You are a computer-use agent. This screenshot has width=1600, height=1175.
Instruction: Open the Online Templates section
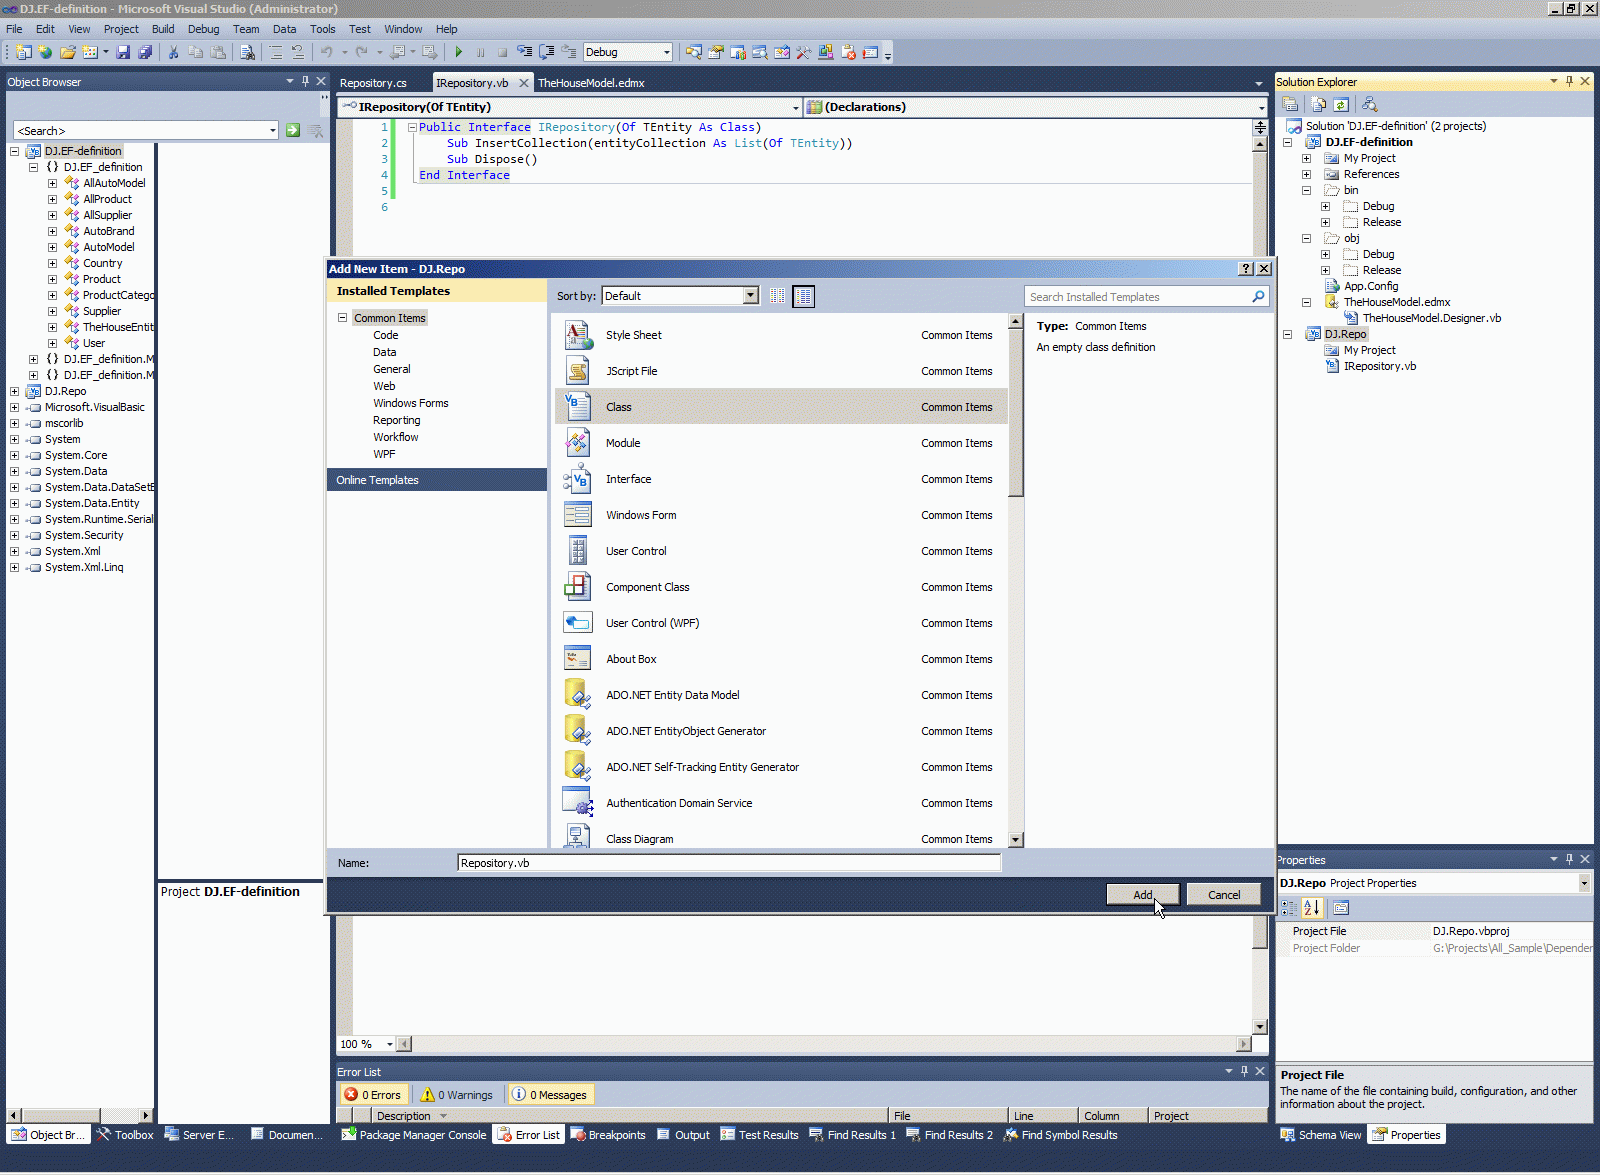(437, 480)
